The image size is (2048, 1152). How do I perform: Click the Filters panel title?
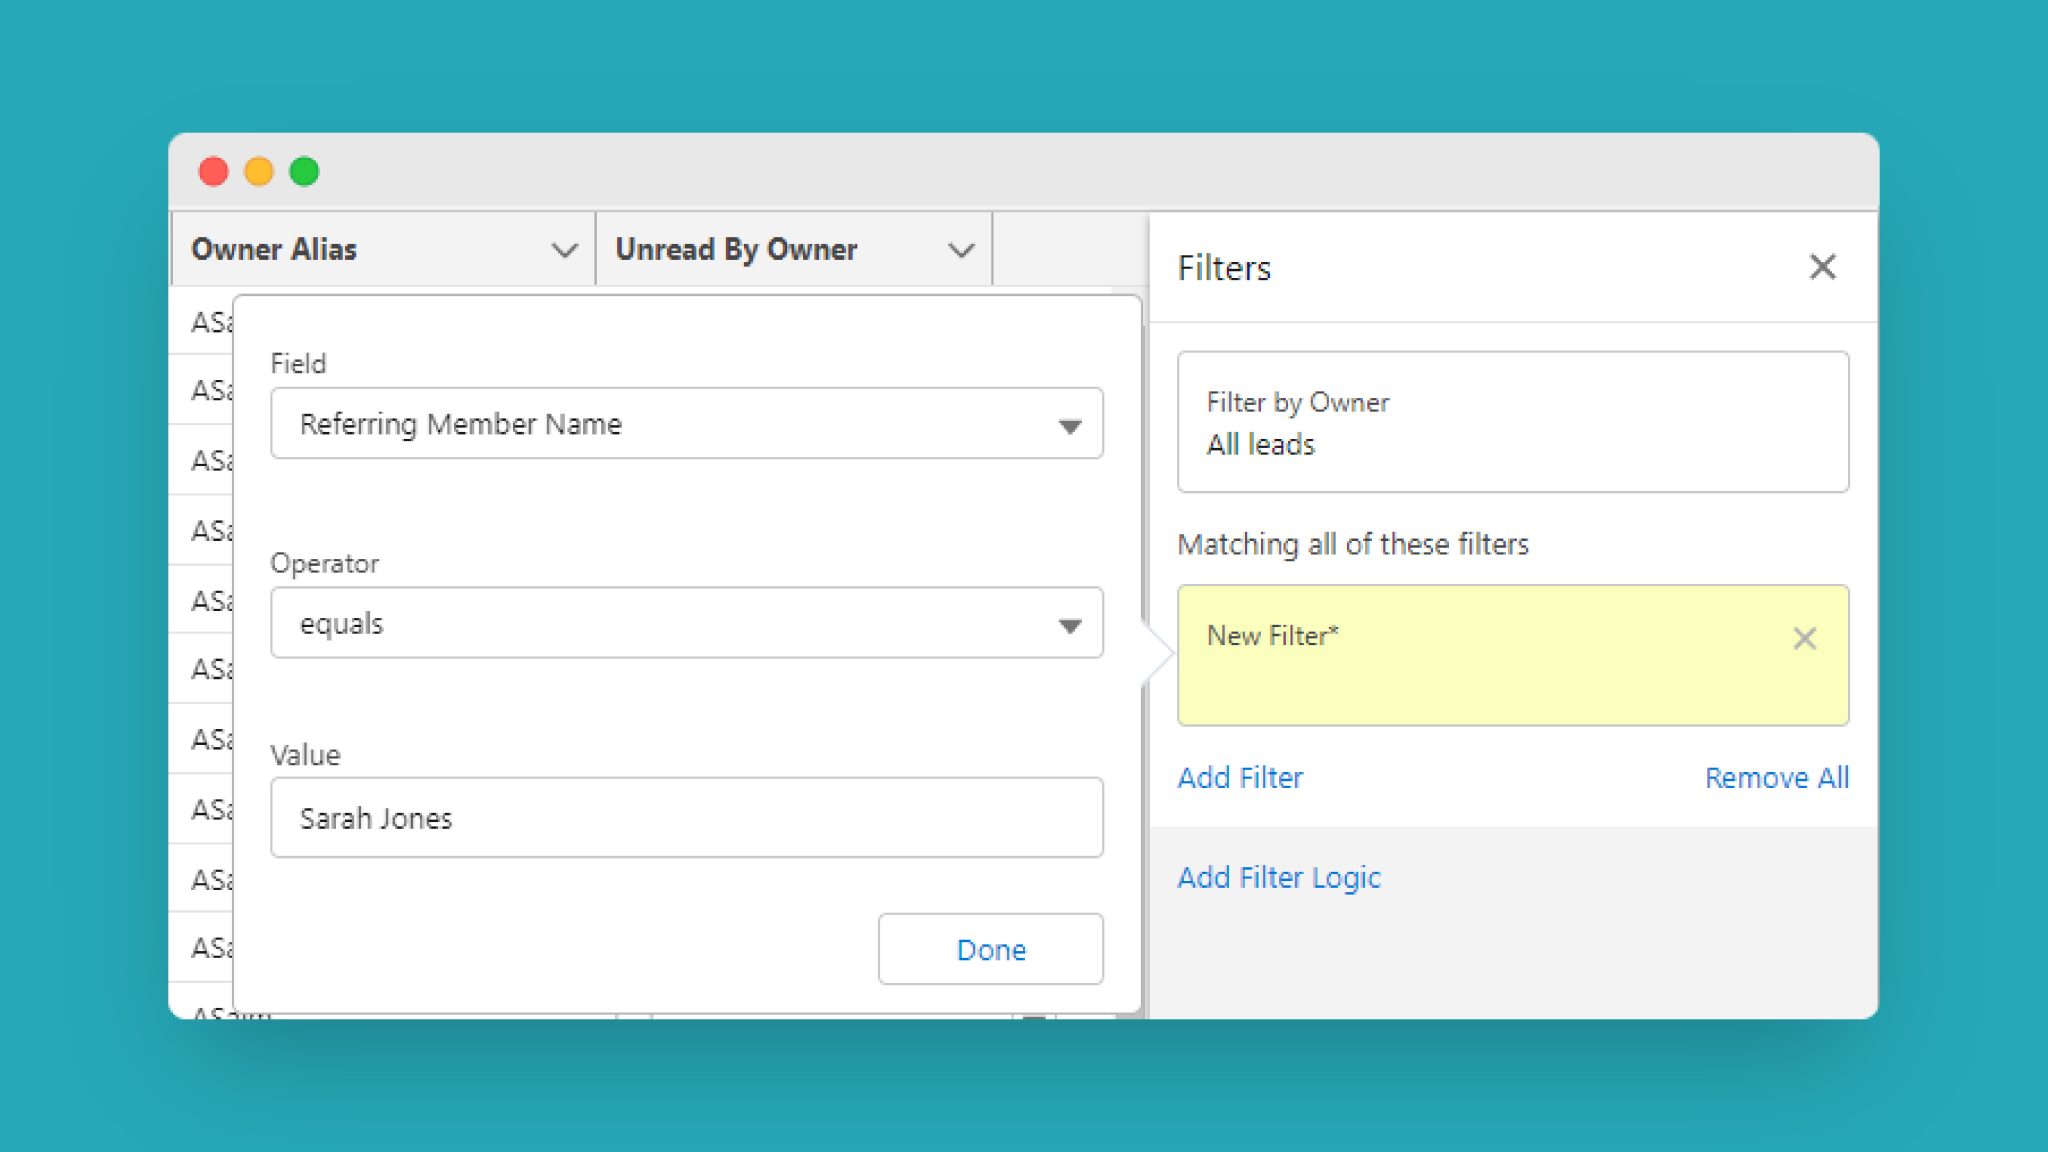pyautogui.click(x=1224, y=268)
